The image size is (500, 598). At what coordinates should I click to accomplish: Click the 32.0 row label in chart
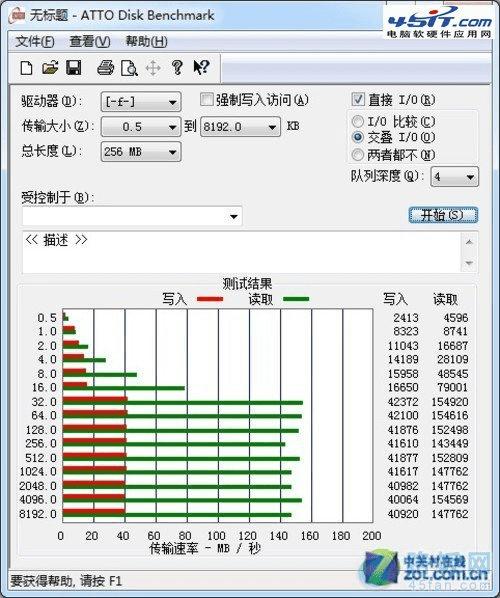click(44, 402)
